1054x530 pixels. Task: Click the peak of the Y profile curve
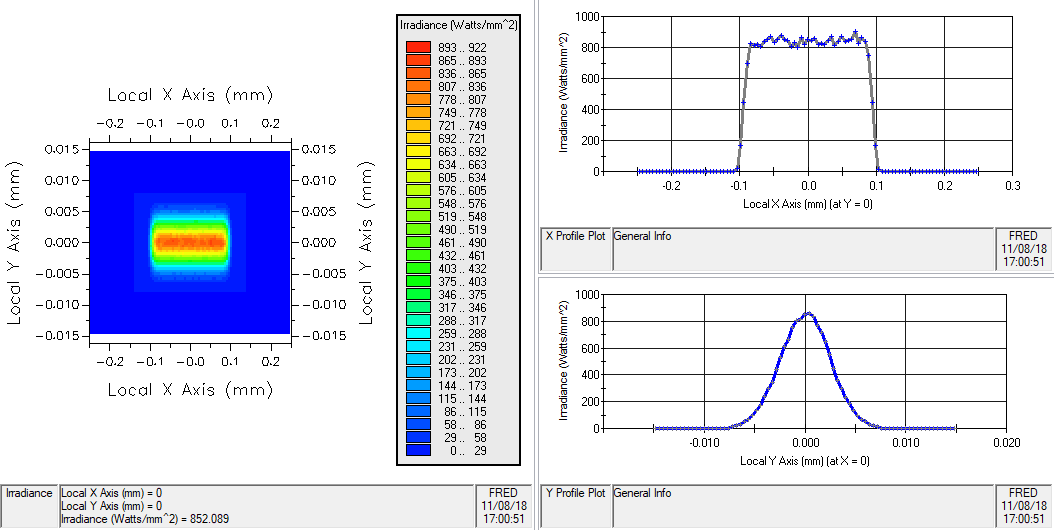[x=808, y=314]
